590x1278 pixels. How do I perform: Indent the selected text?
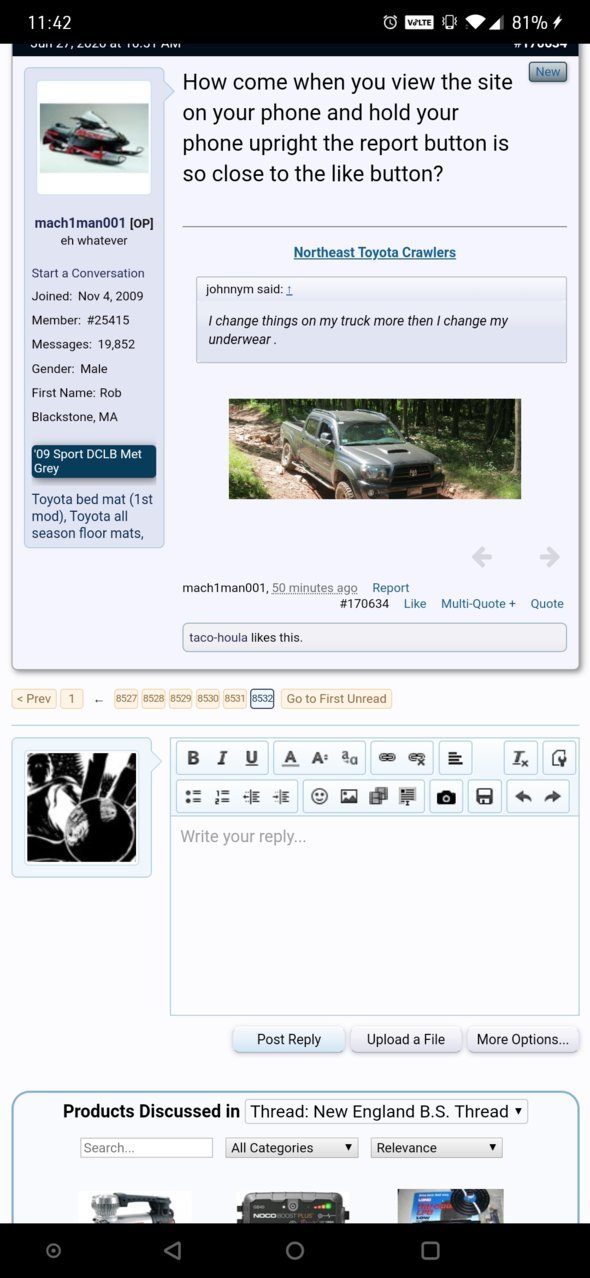281,796
